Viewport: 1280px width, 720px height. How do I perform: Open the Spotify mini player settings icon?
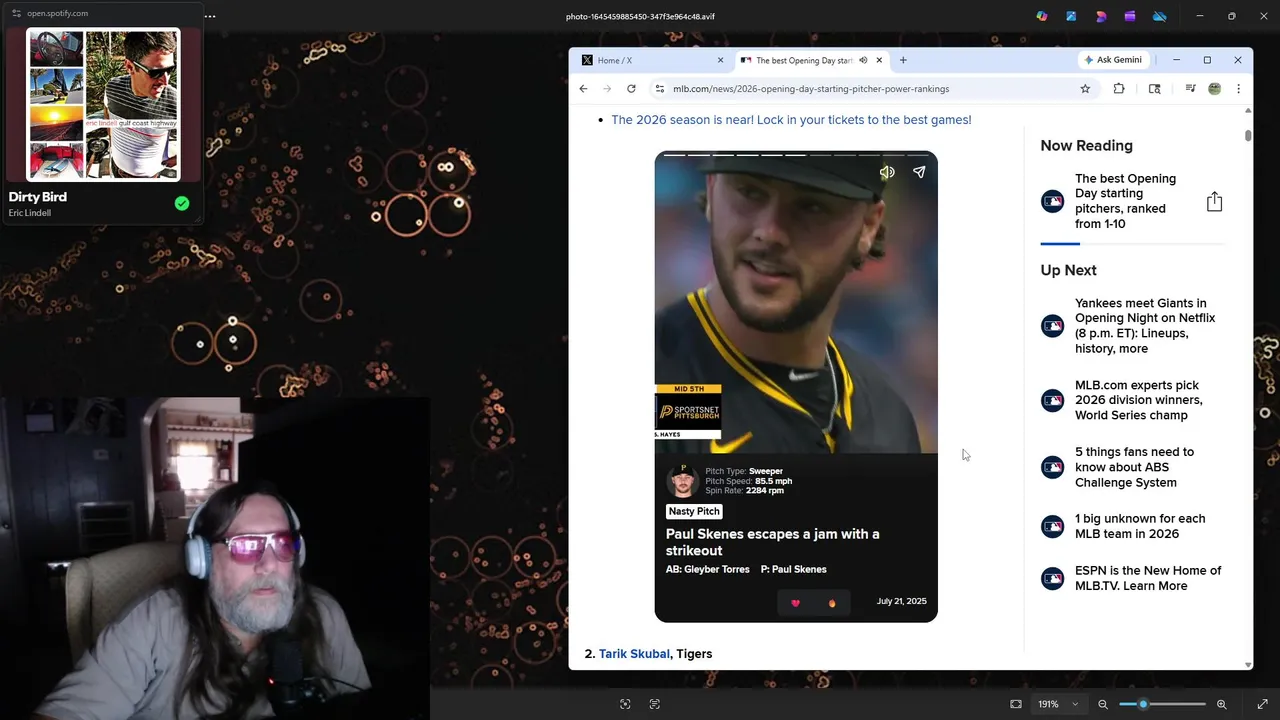point(16,13)
